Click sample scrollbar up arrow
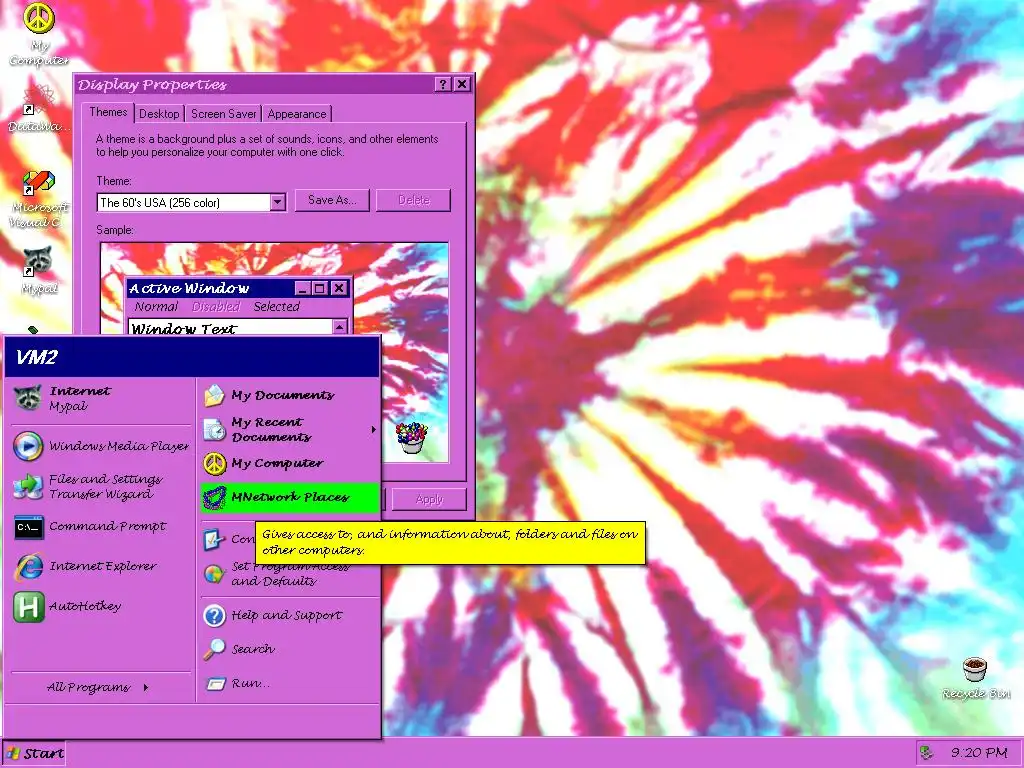The height and width of the screenshot is (768, 1024). coord(340,327)
